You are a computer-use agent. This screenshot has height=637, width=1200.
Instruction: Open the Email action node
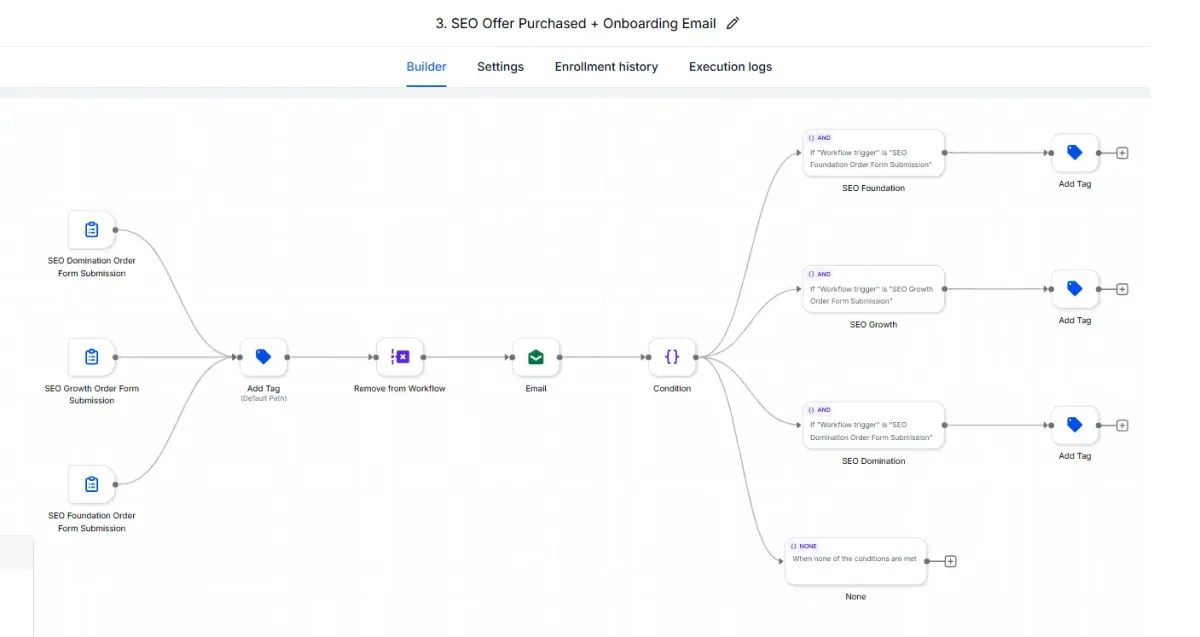(536, 357)
